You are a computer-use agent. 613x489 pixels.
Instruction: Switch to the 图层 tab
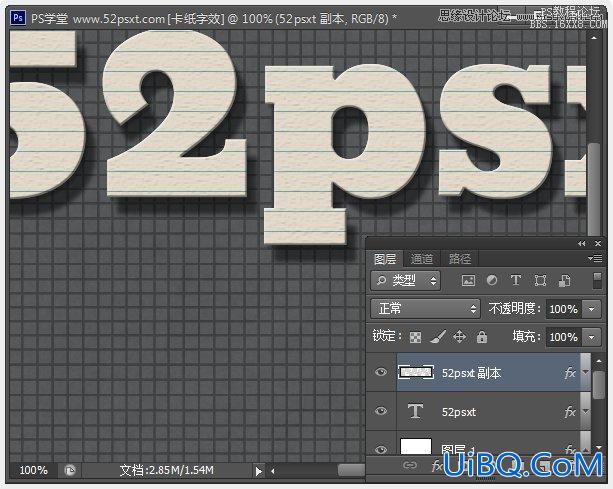(385, 259)
